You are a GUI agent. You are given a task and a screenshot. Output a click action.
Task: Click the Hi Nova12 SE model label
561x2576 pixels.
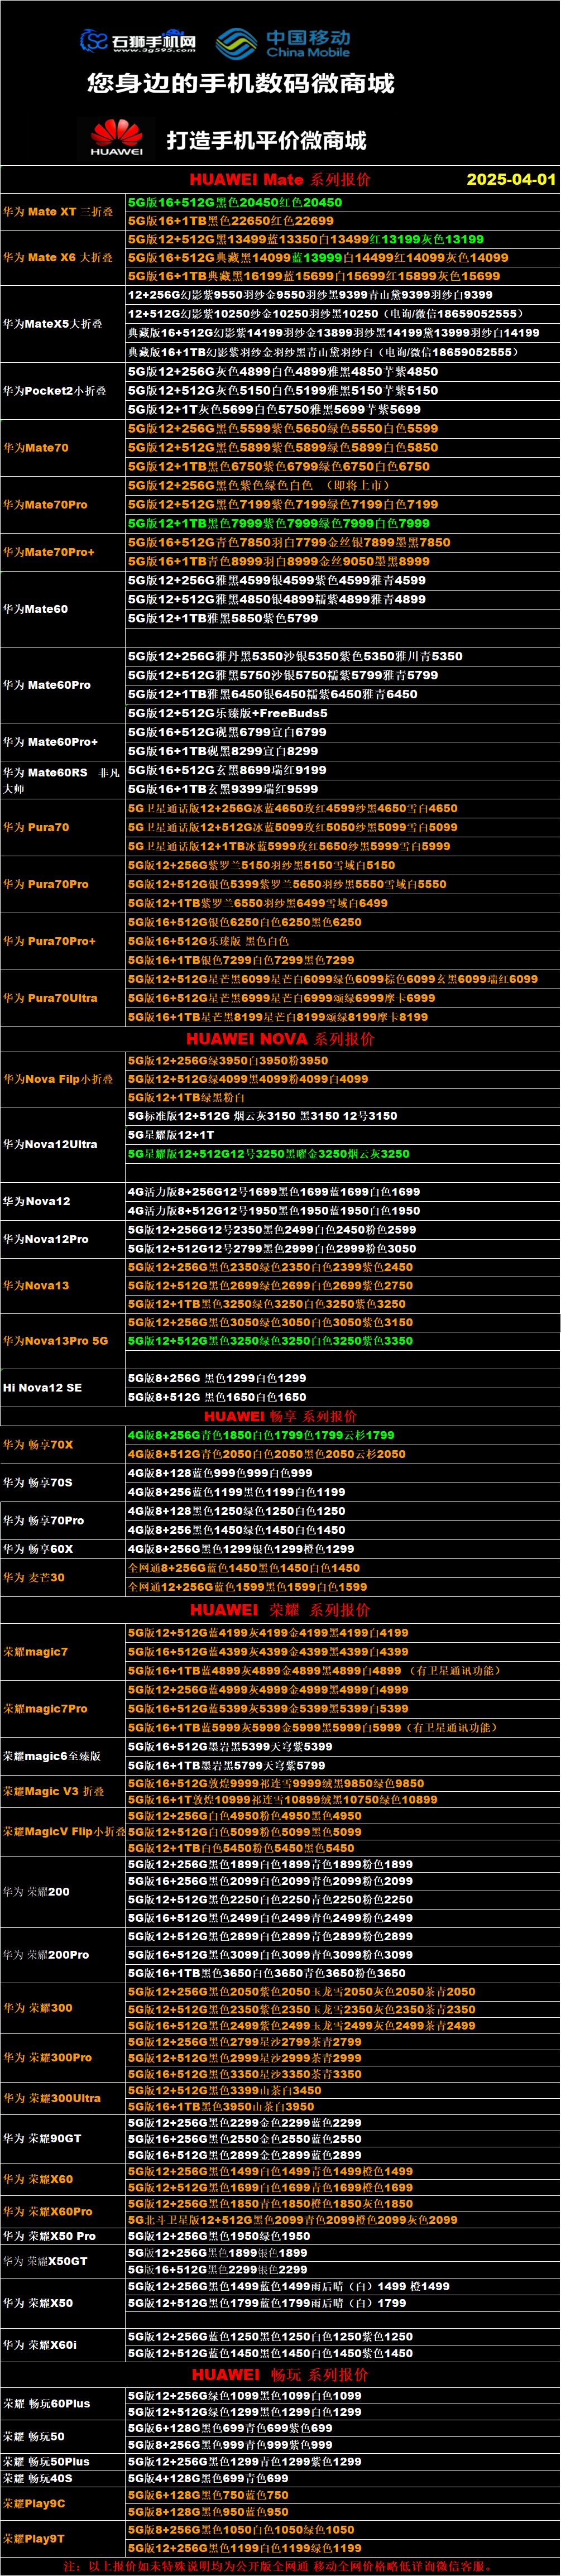[x=42, y=1388]
